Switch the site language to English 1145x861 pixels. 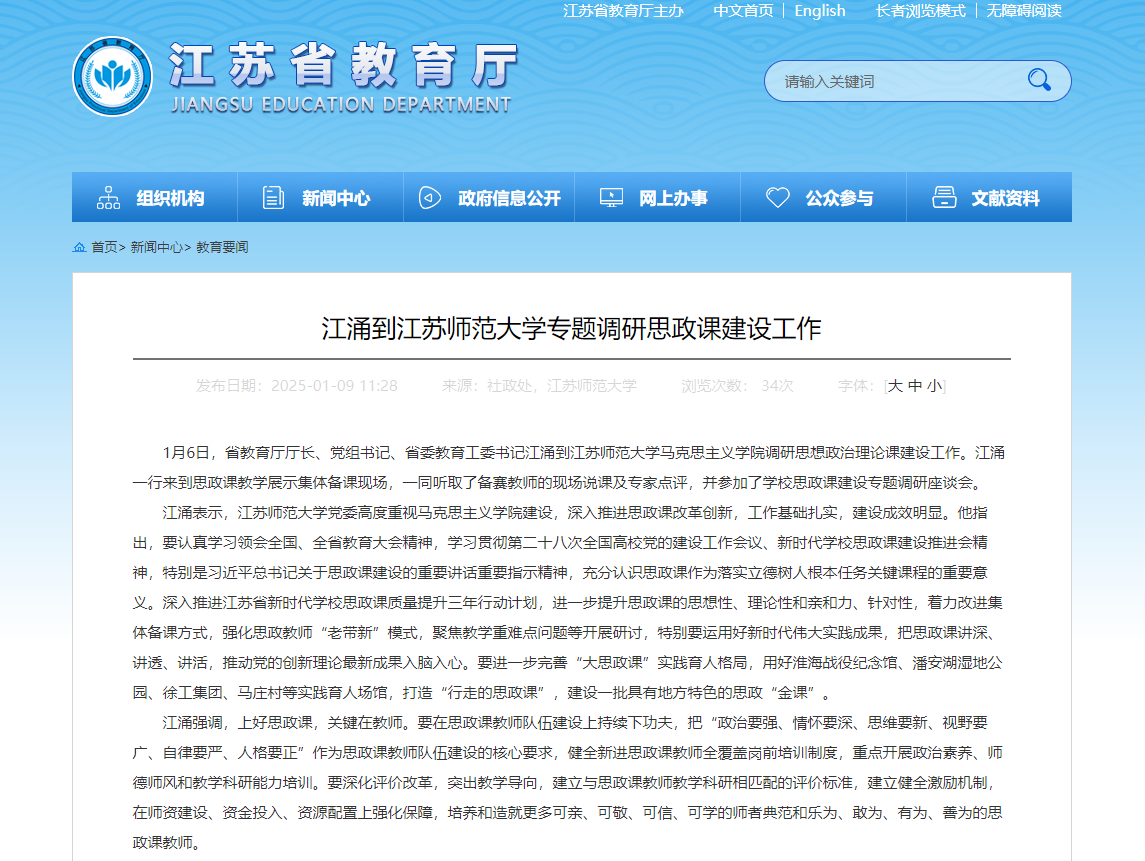click(x=820, y=11)
